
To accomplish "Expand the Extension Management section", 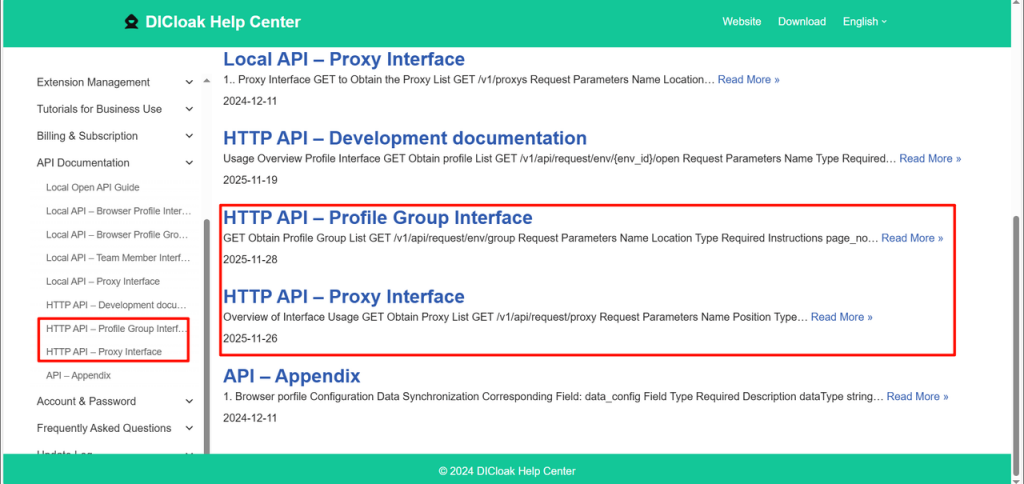I will [190, 83].
